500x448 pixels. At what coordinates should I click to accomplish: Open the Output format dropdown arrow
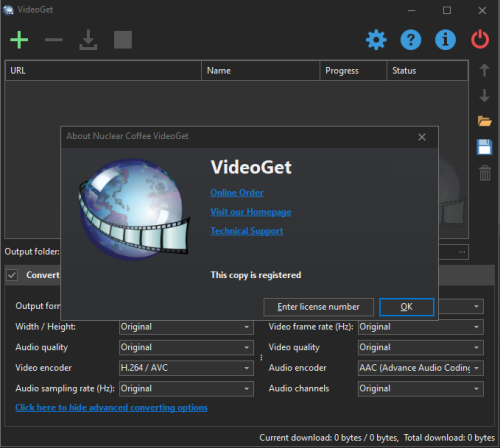tap(476, 306)
